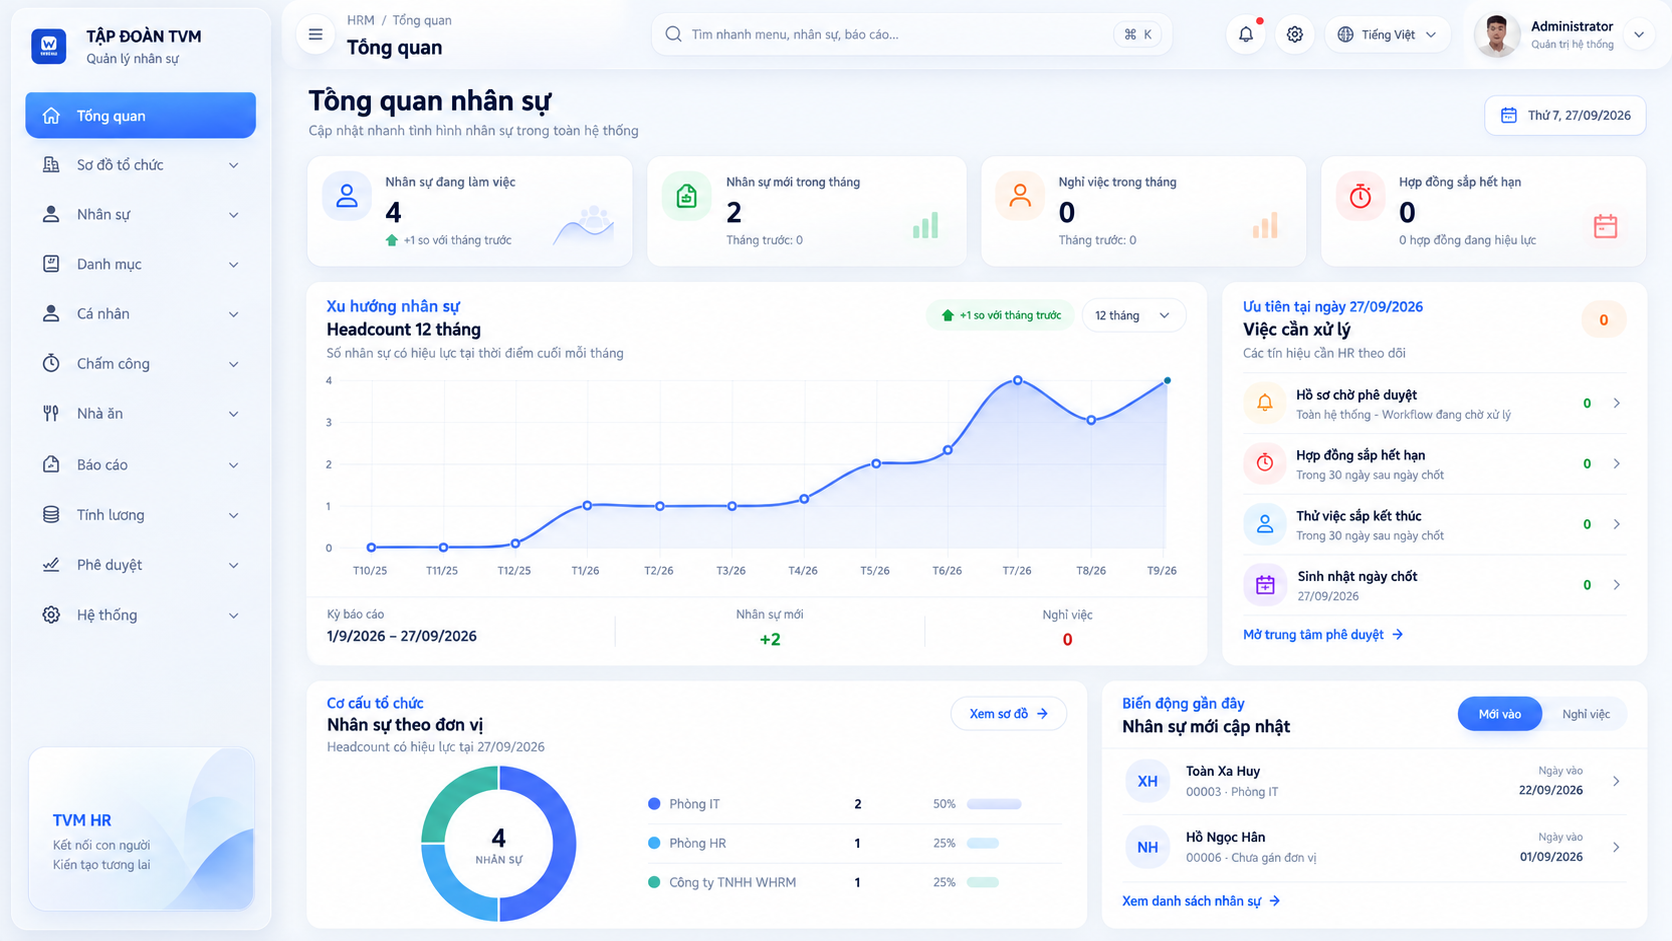
Task: Switch to the Mới vào toggle
Action: [1499, 714]
